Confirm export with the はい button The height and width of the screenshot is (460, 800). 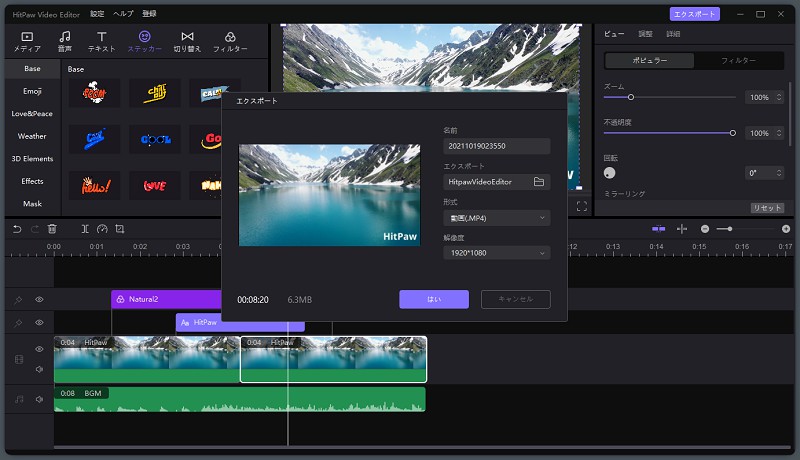[x=434, y=299]
